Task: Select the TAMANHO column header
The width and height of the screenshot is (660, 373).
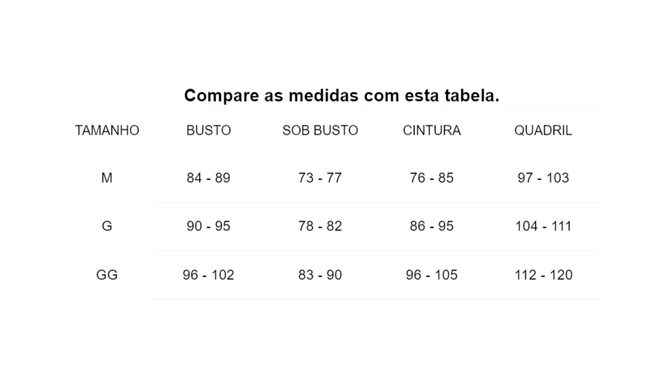Action: point(107,130)
